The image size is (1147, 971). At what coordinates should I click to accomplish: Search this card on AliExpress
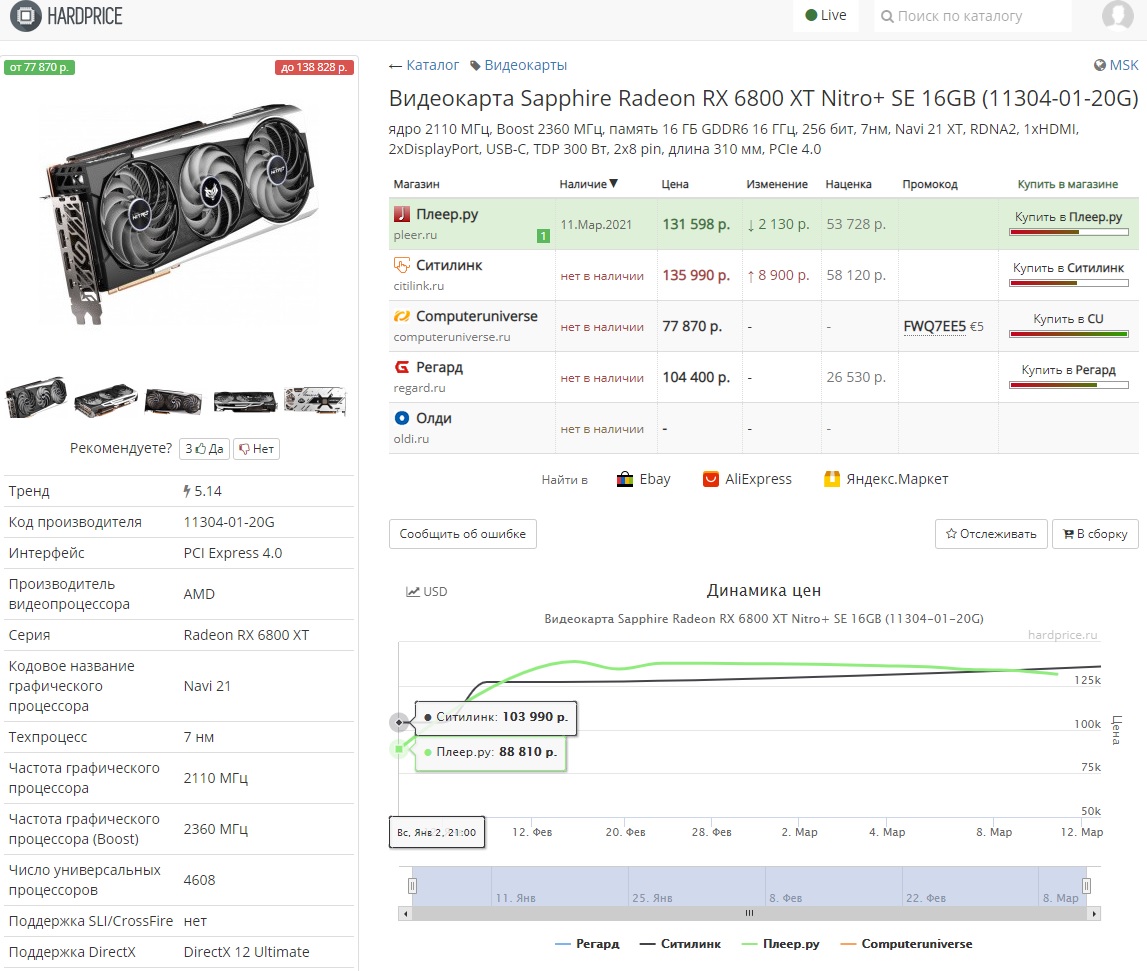point(747,479)
